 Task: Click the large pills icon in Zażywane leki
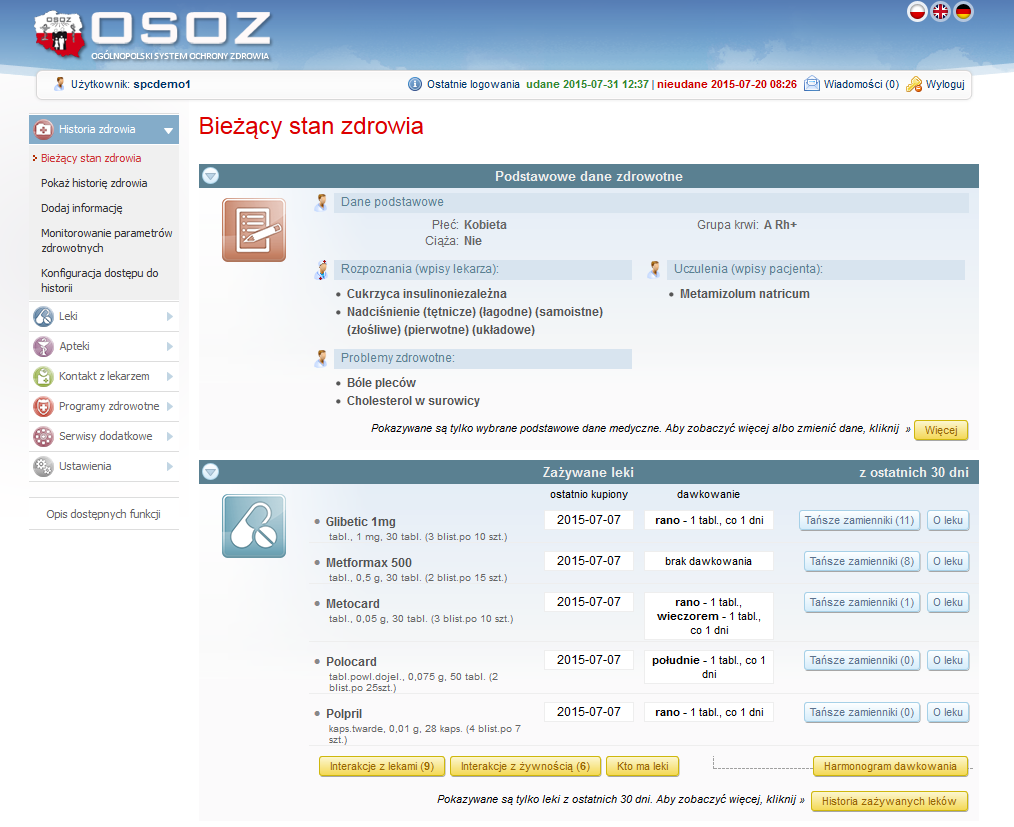tap(253, 526)
